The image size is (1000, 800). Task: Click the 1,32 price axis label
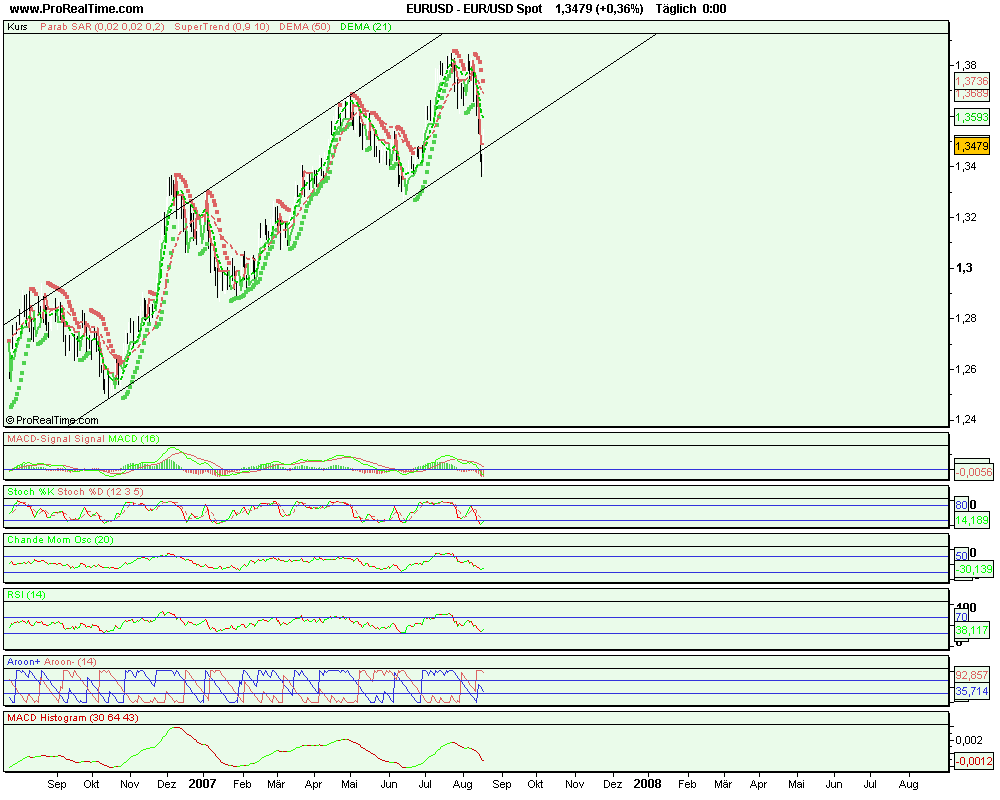click(x=966, y=218)
